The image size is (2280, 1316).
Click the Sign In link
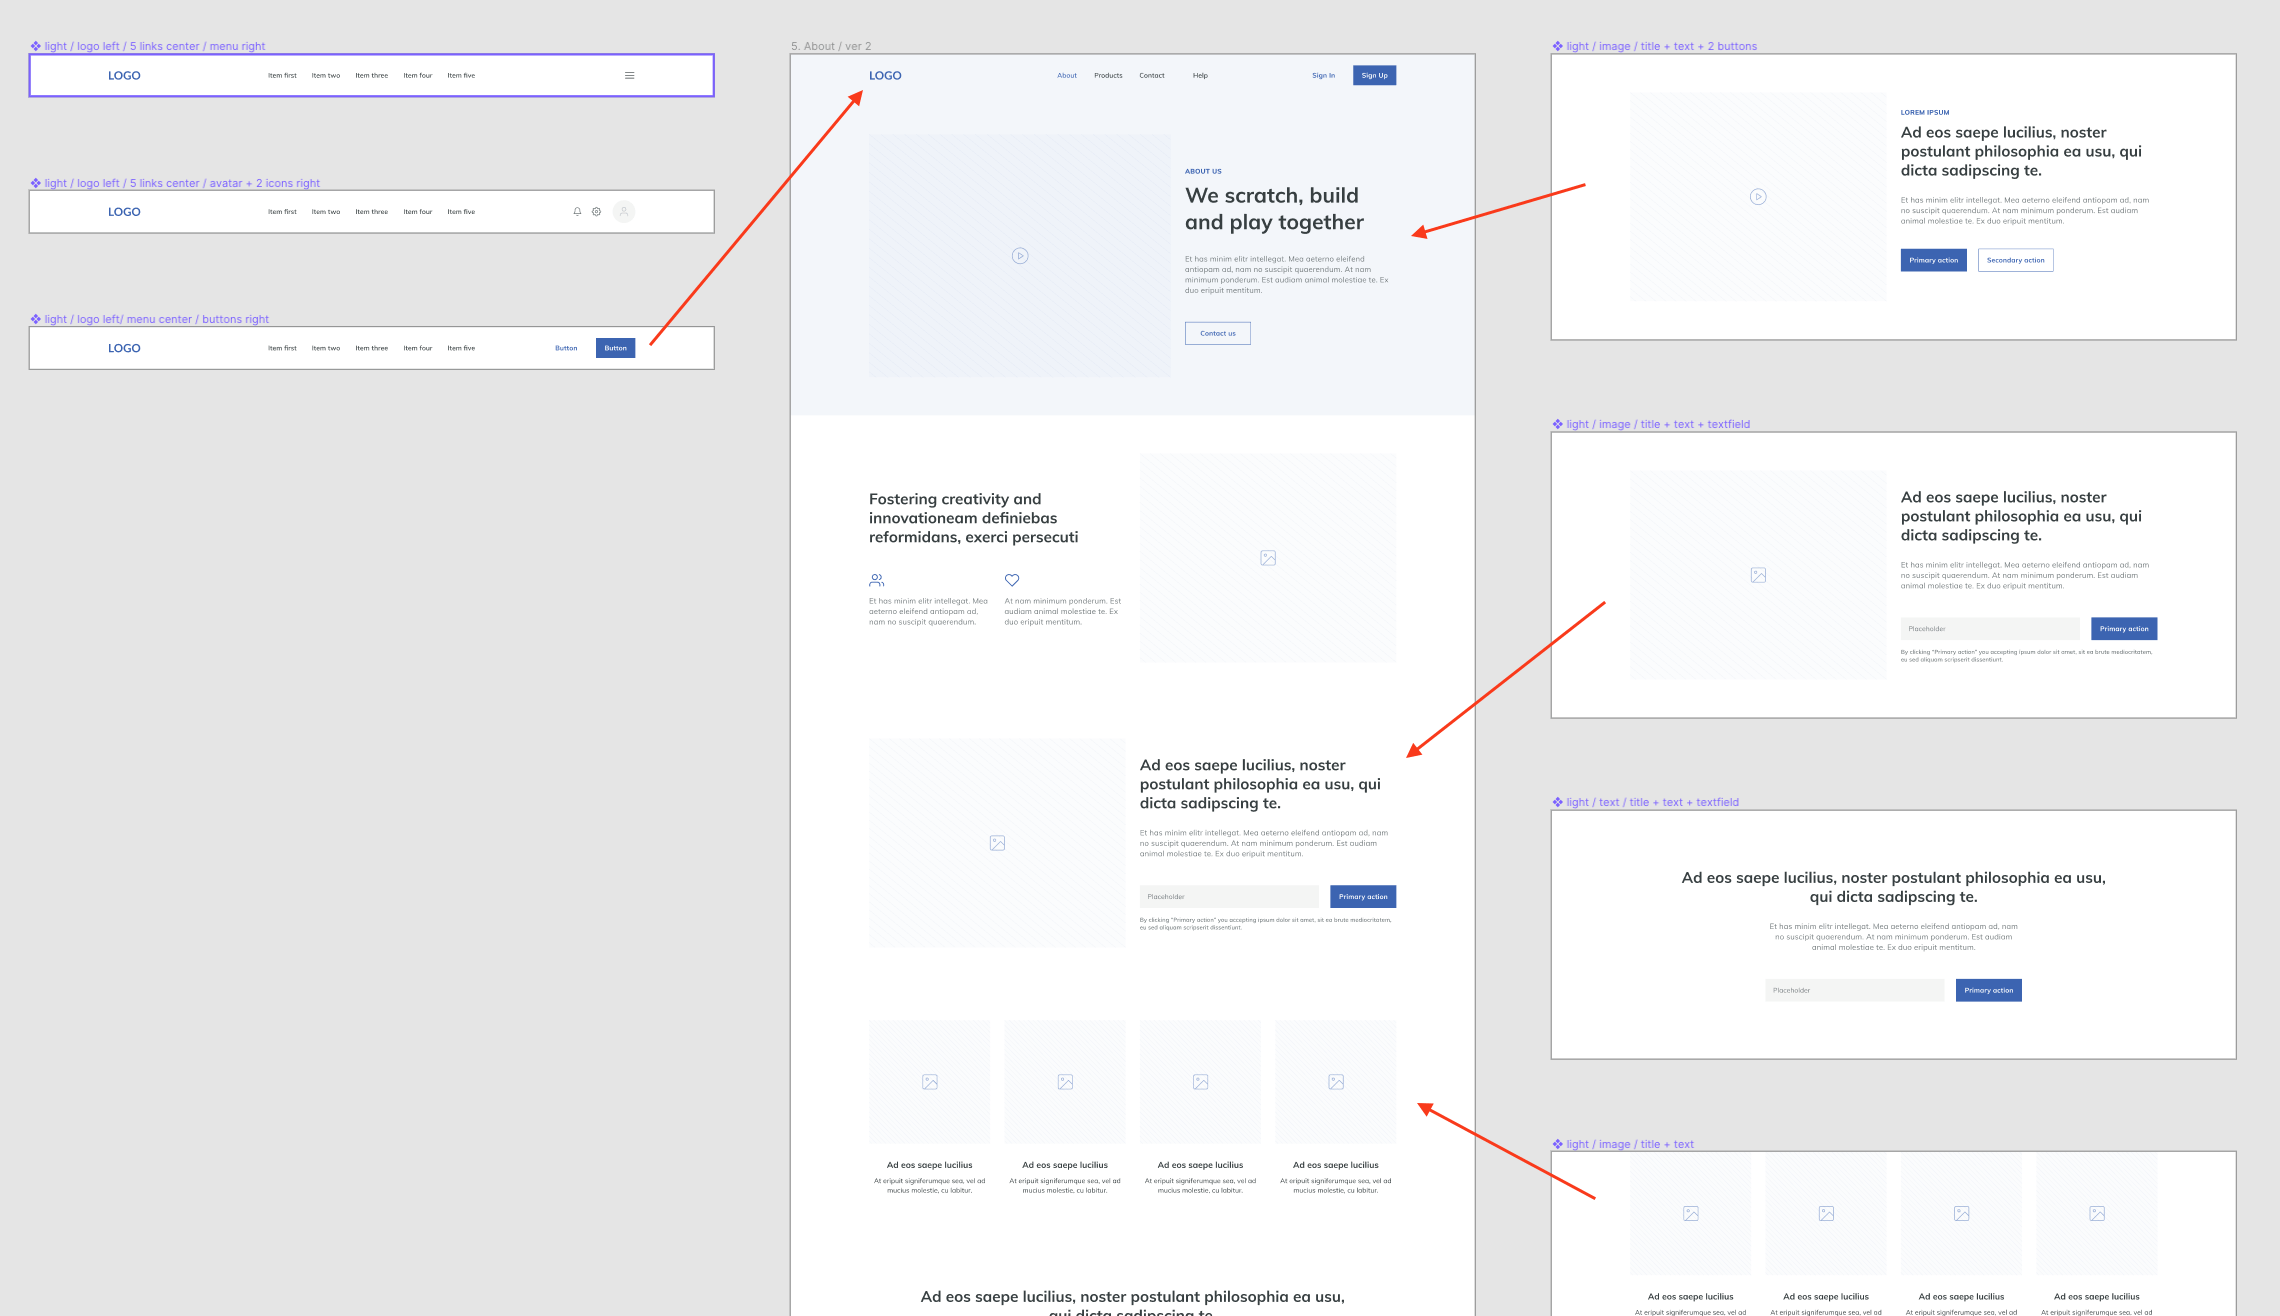coord(1323,75)
